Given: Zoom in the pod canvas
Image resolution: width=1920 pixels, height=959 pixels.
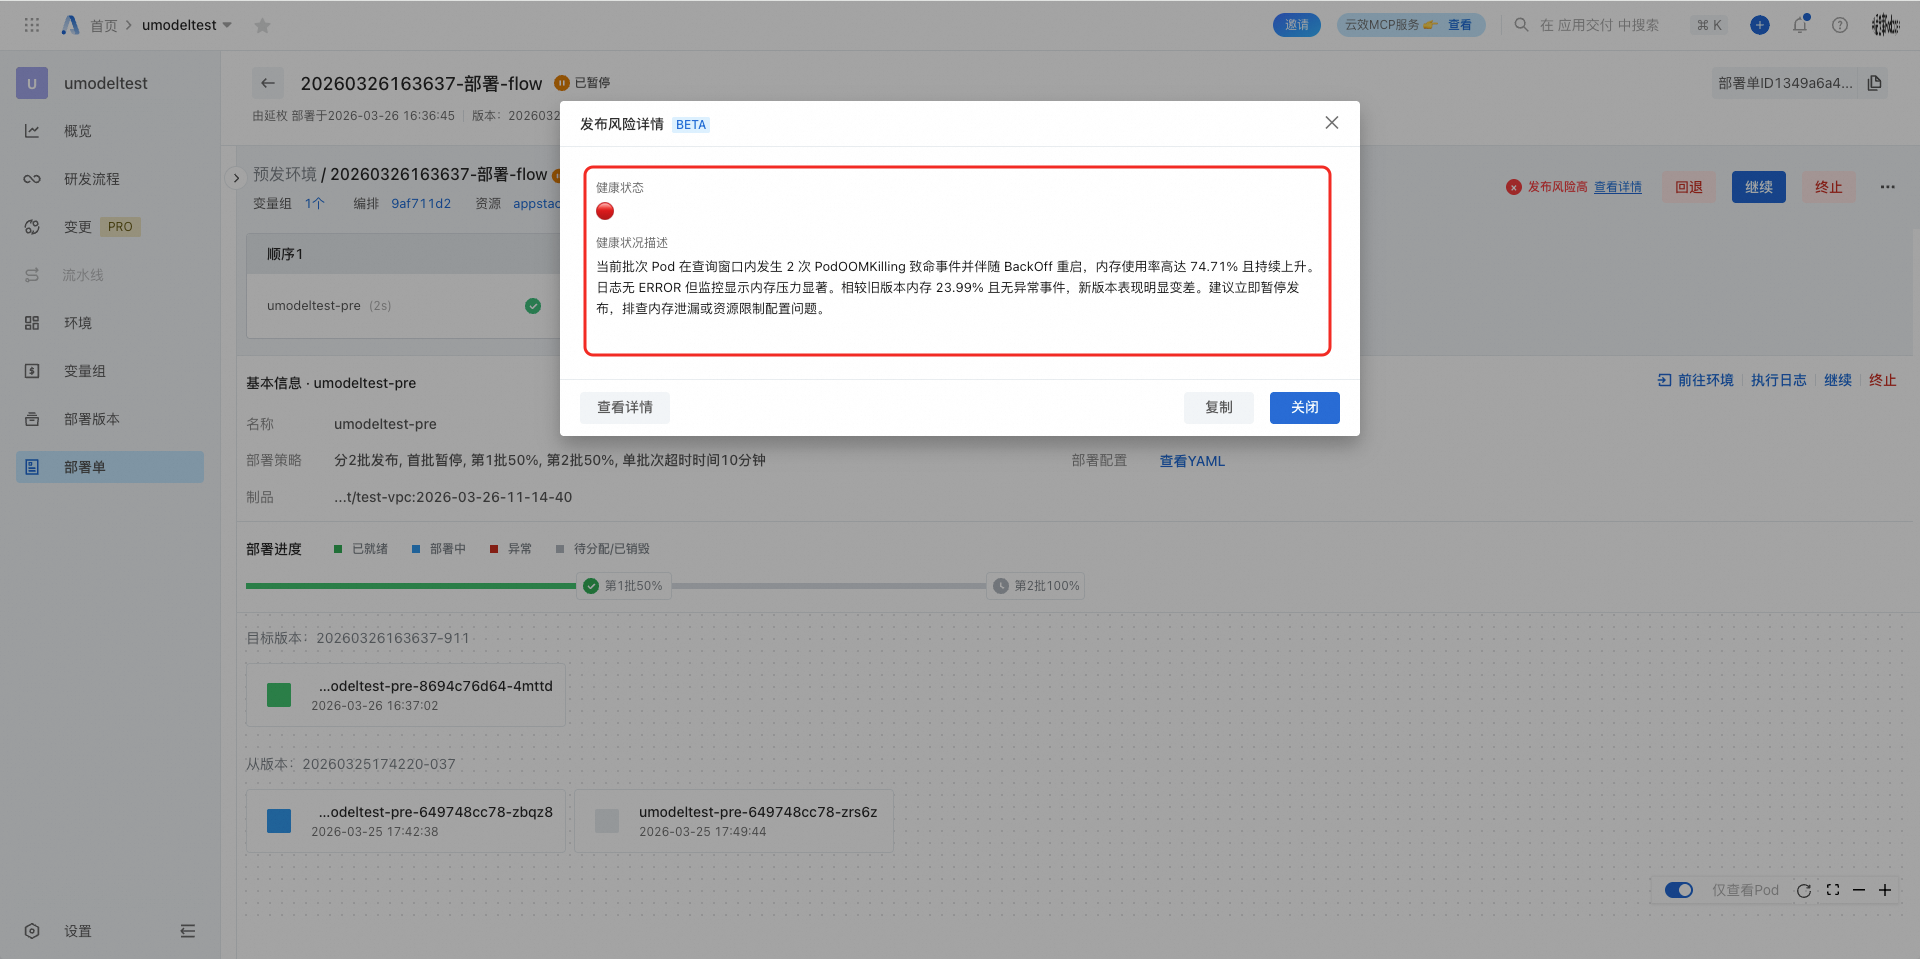Looking at the screenshot, I should coord(1885,890).
